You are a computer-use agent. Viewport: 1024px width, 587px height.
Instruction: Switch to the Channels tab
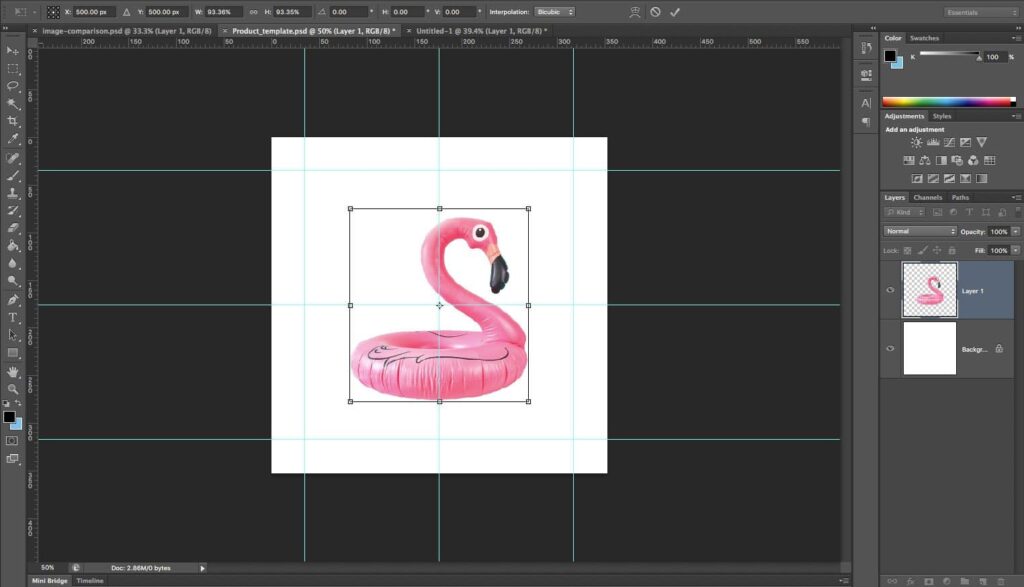coord(928,197)
